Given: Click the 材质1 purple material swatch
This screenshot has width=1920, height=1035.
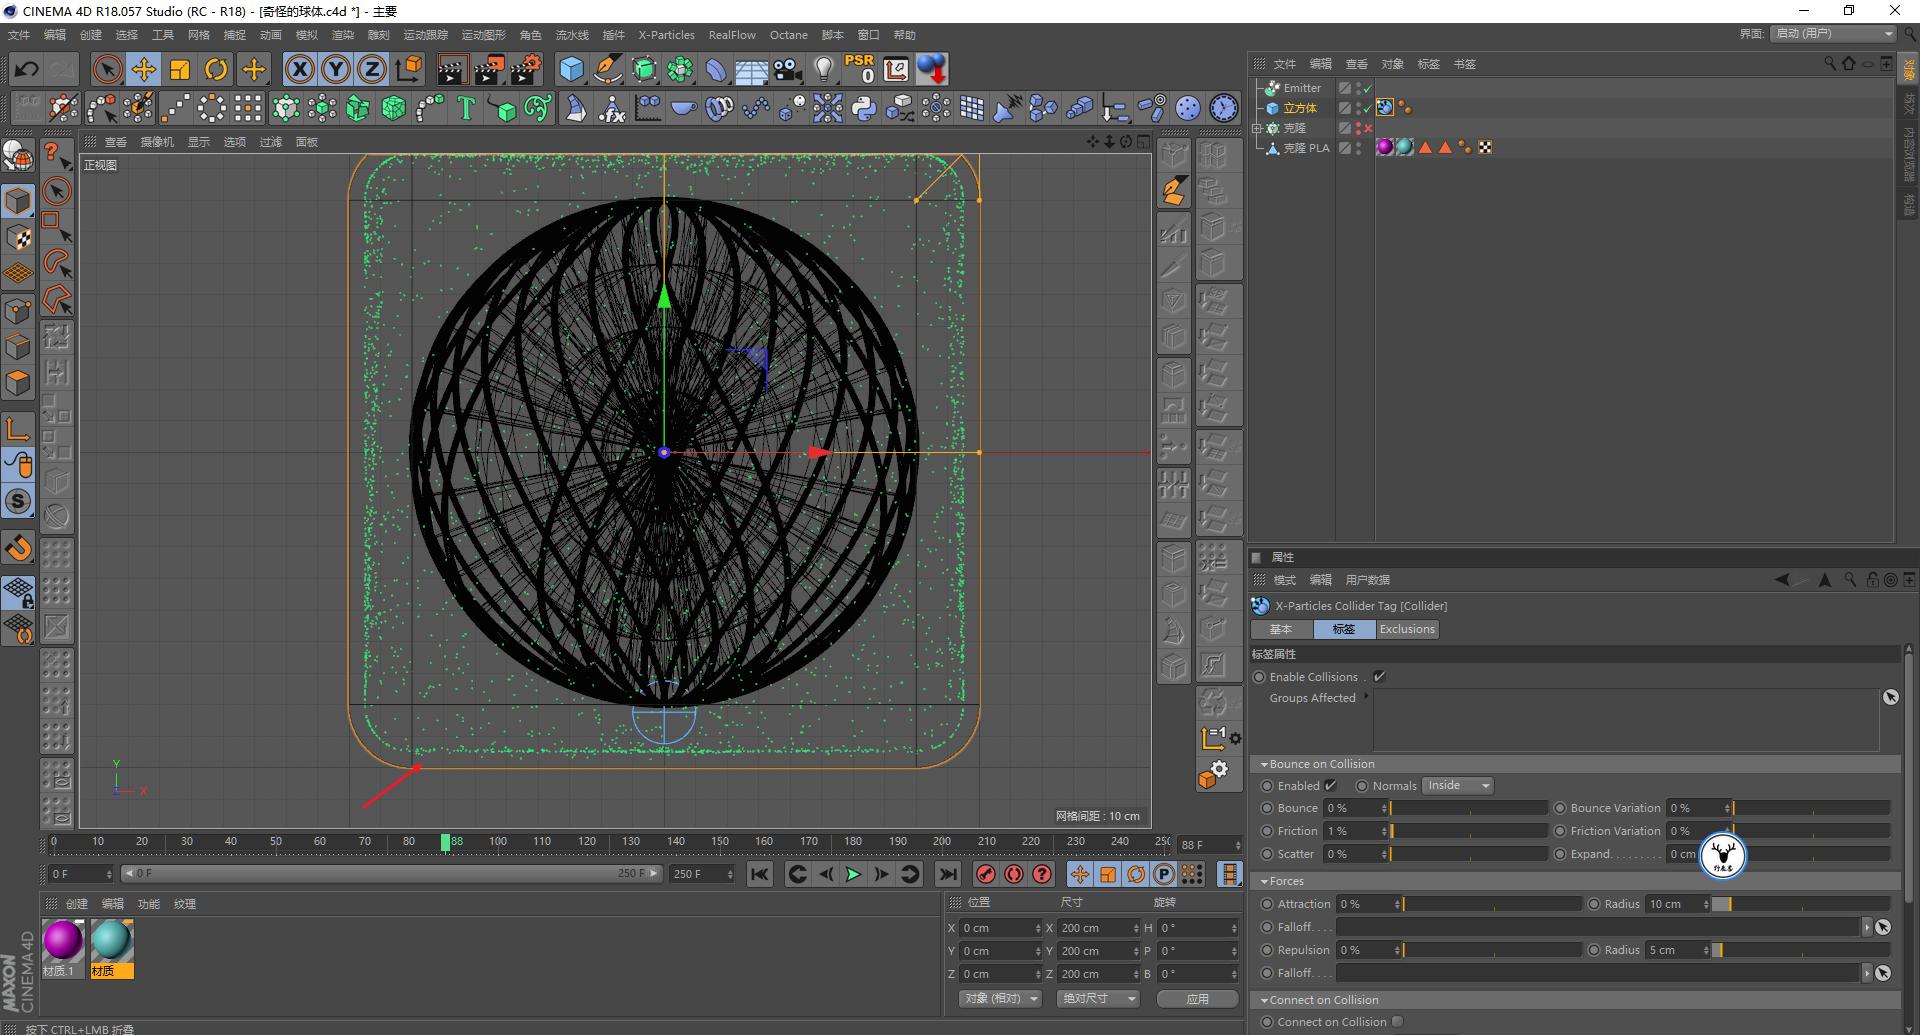Looking at the screenshot, I should click(62, 940).
